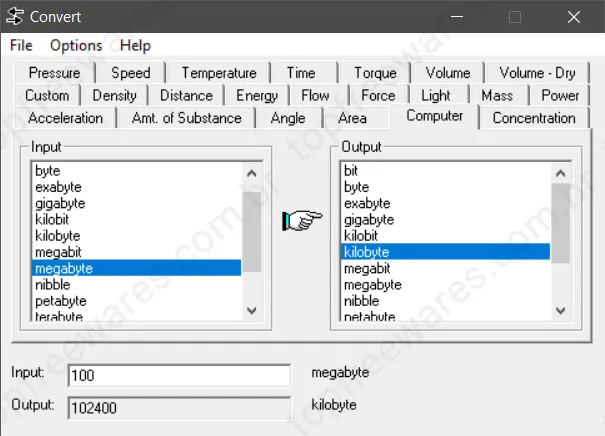
Task: Click the Output field showing 102400
Action: pos(179,408)
